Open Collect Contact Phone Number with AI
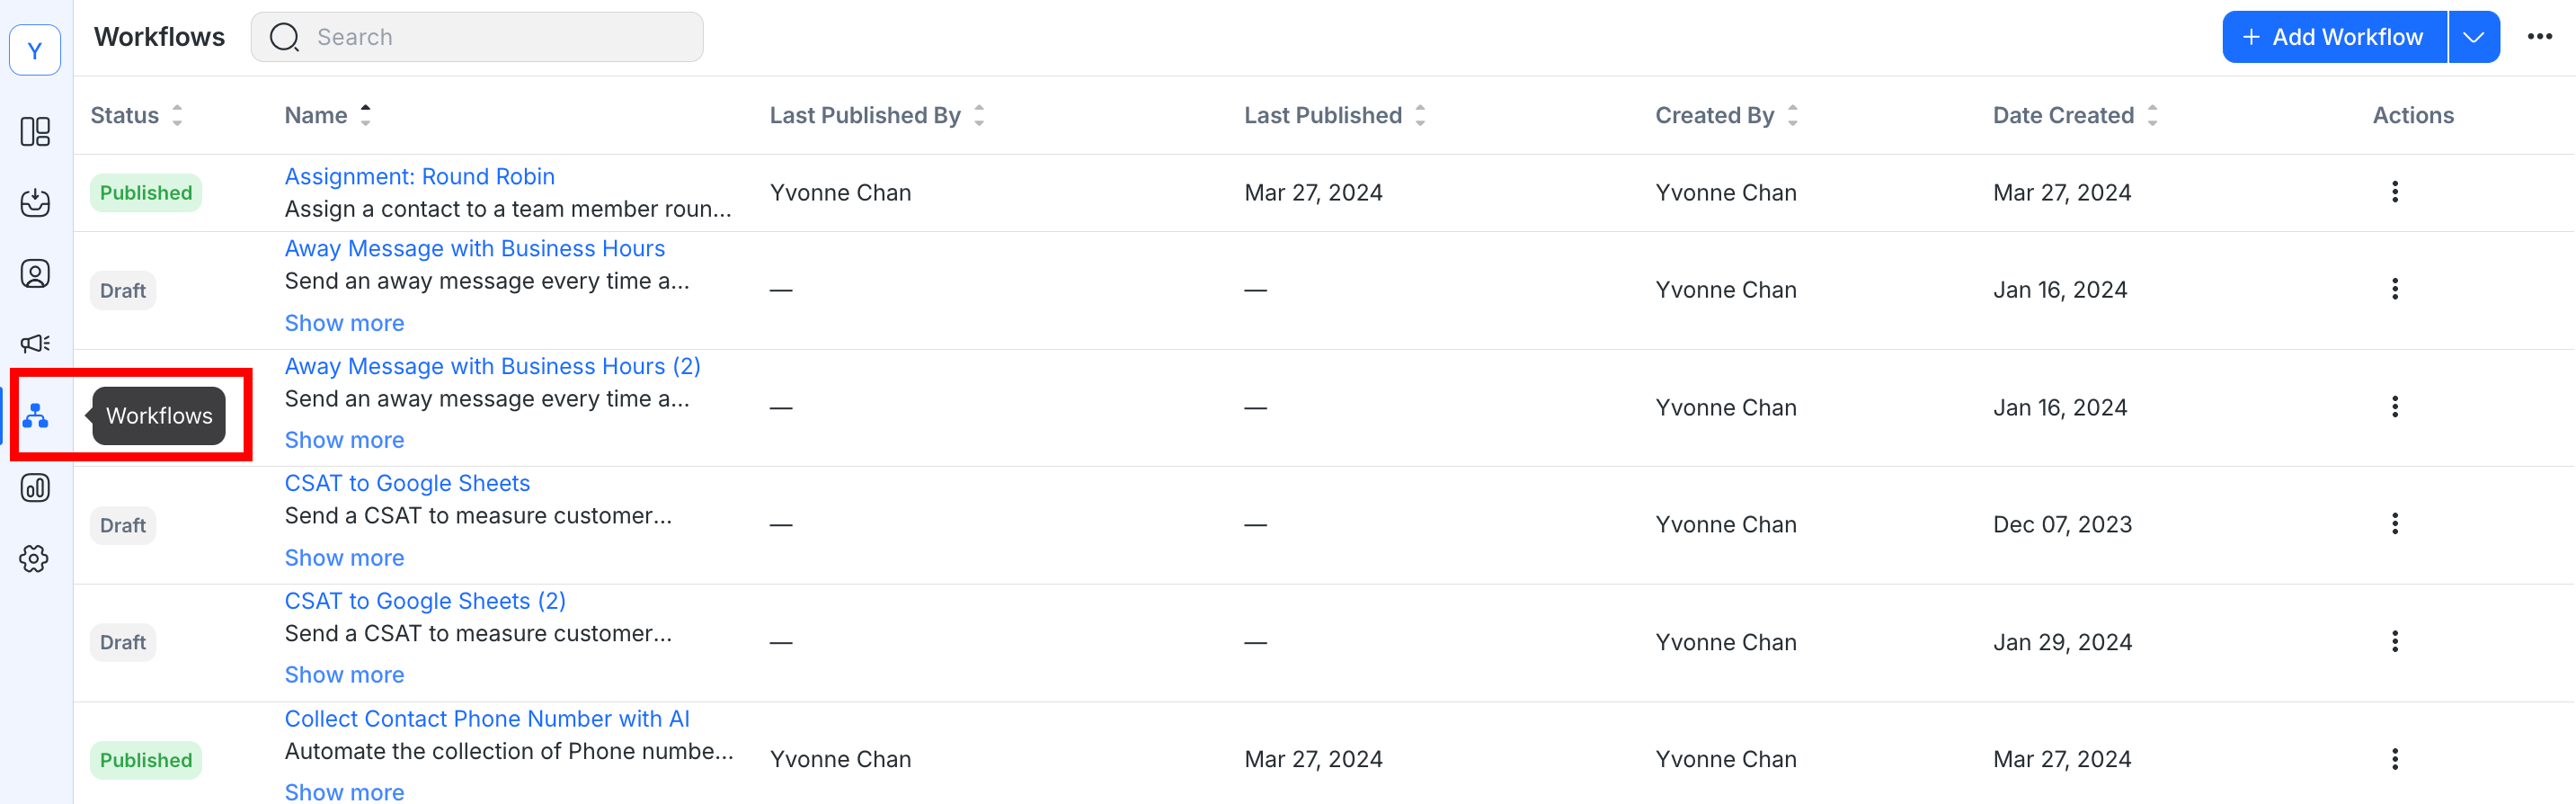The image size is (2576, 804). point(487,719)
